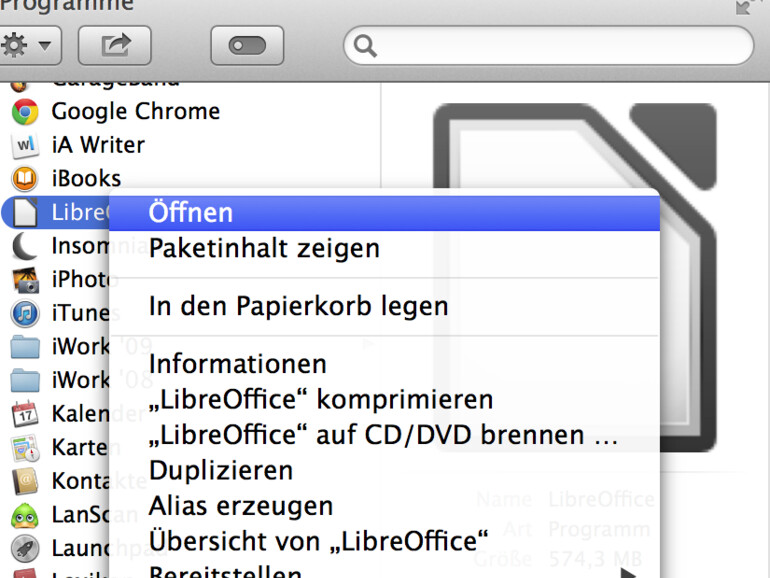The width and height of the screenshot is (770, 578).
Task: Click the iPhoto app icon
Action: 25,280
